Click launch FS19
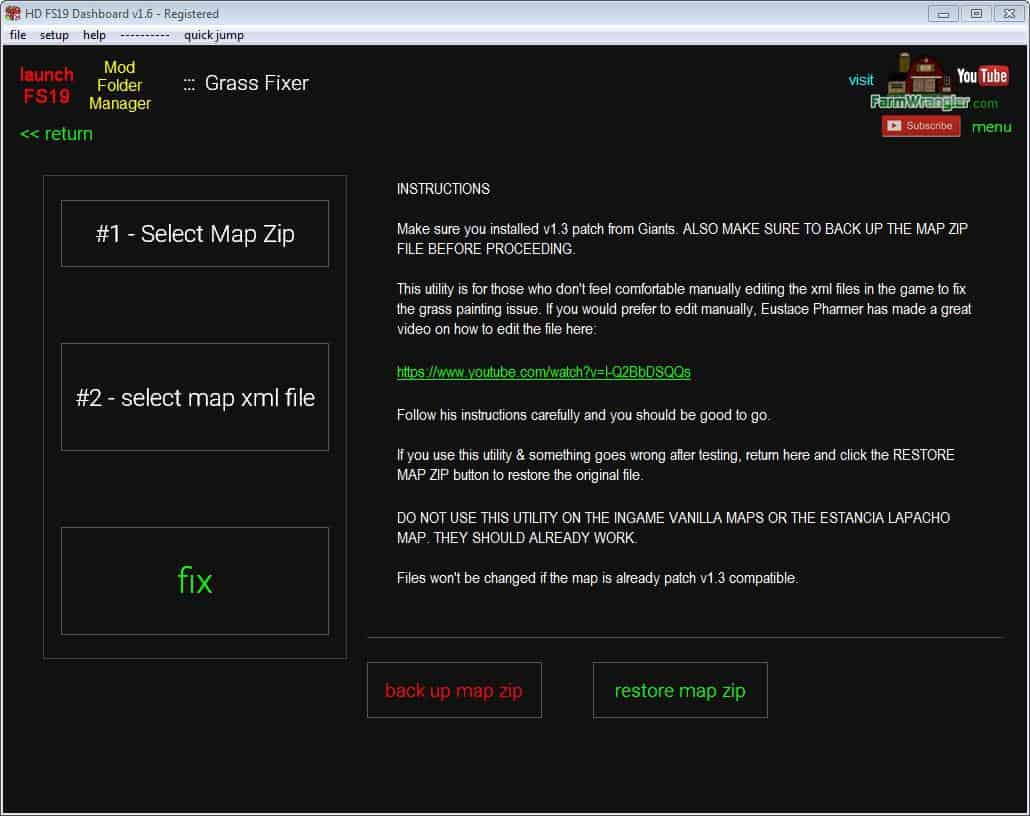This screenshot has height=816, width=1030. point(47,85)
